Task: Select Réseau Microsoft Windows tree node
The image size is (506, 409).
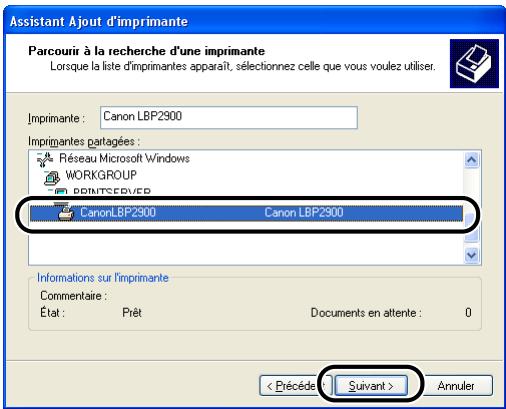Action: (124, 158)
